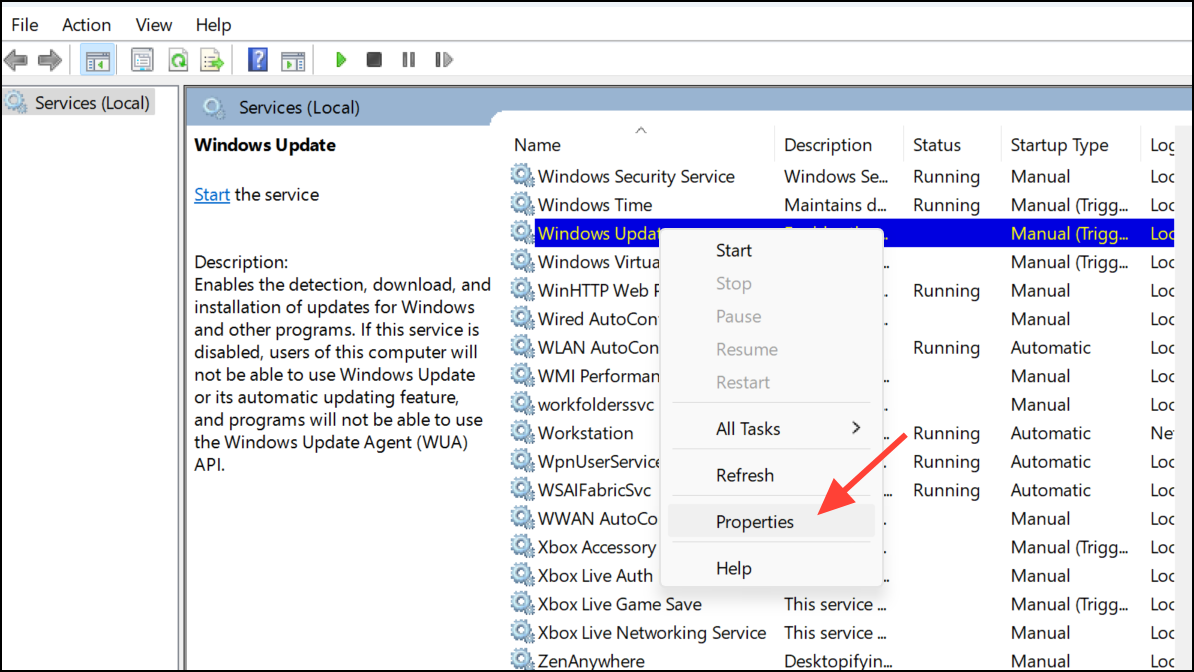Sort by the Status column header

pyautogui.click(x=953, y=144)
